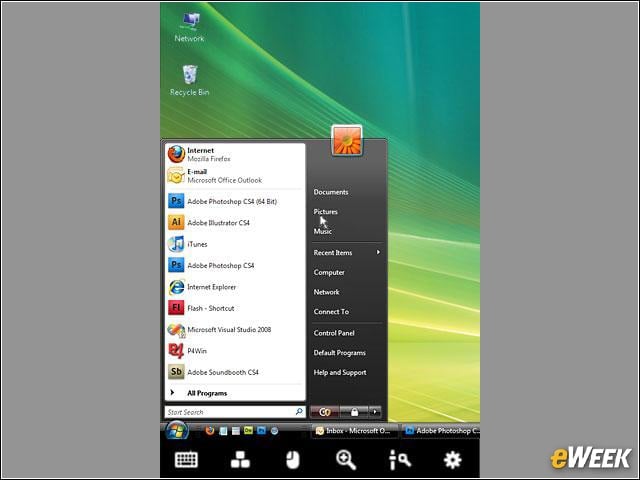The height and width of the screenshot is (480, 640).
Task: Expand the shutdown options arrow
Action: click(x=375, y=412)
